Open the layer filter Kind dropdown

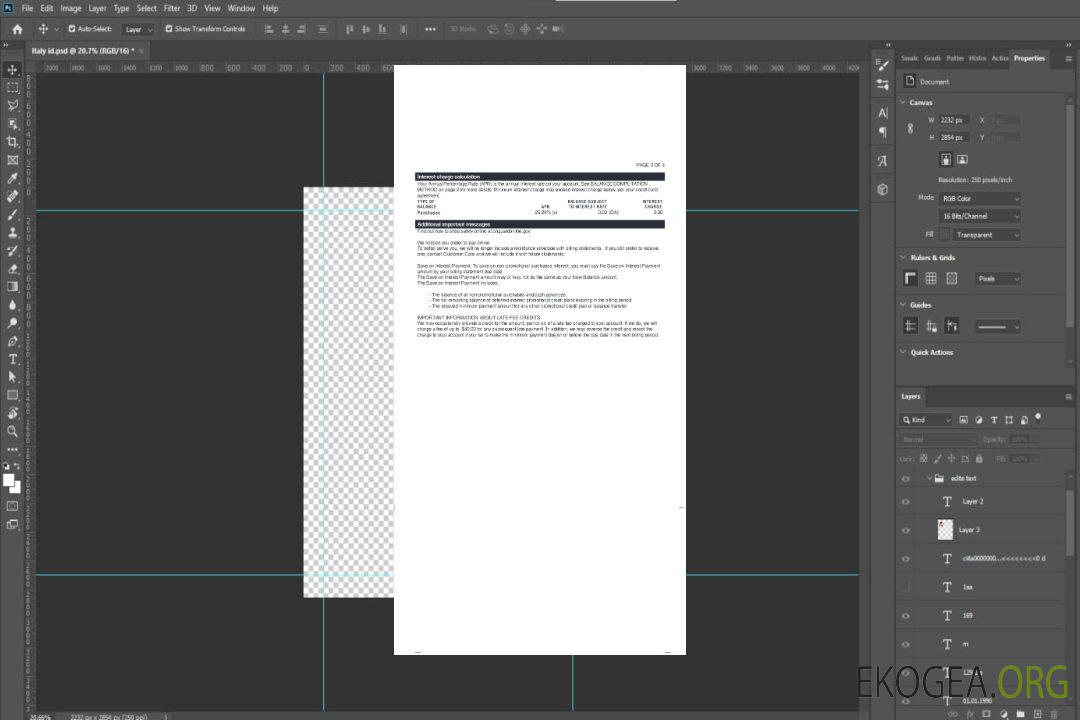(x=926, y=420)
